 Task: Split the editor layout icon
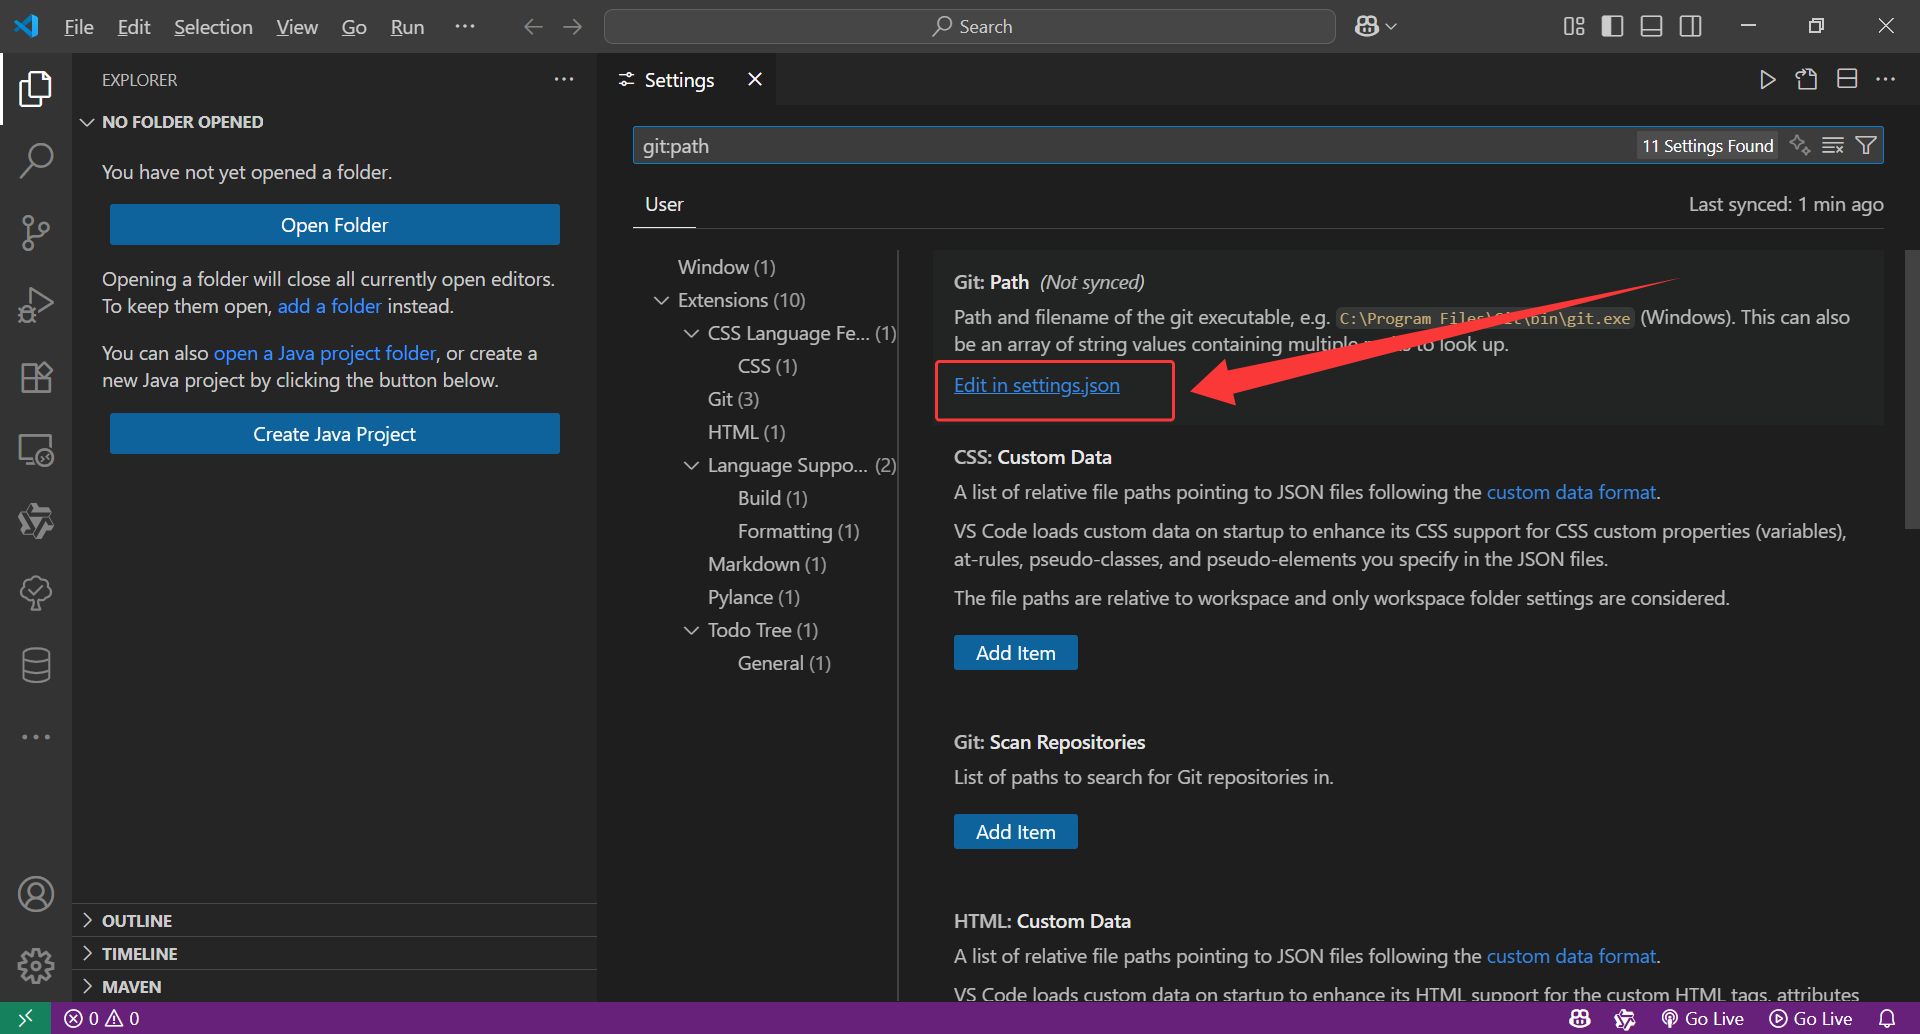[x=1847, y=79]
